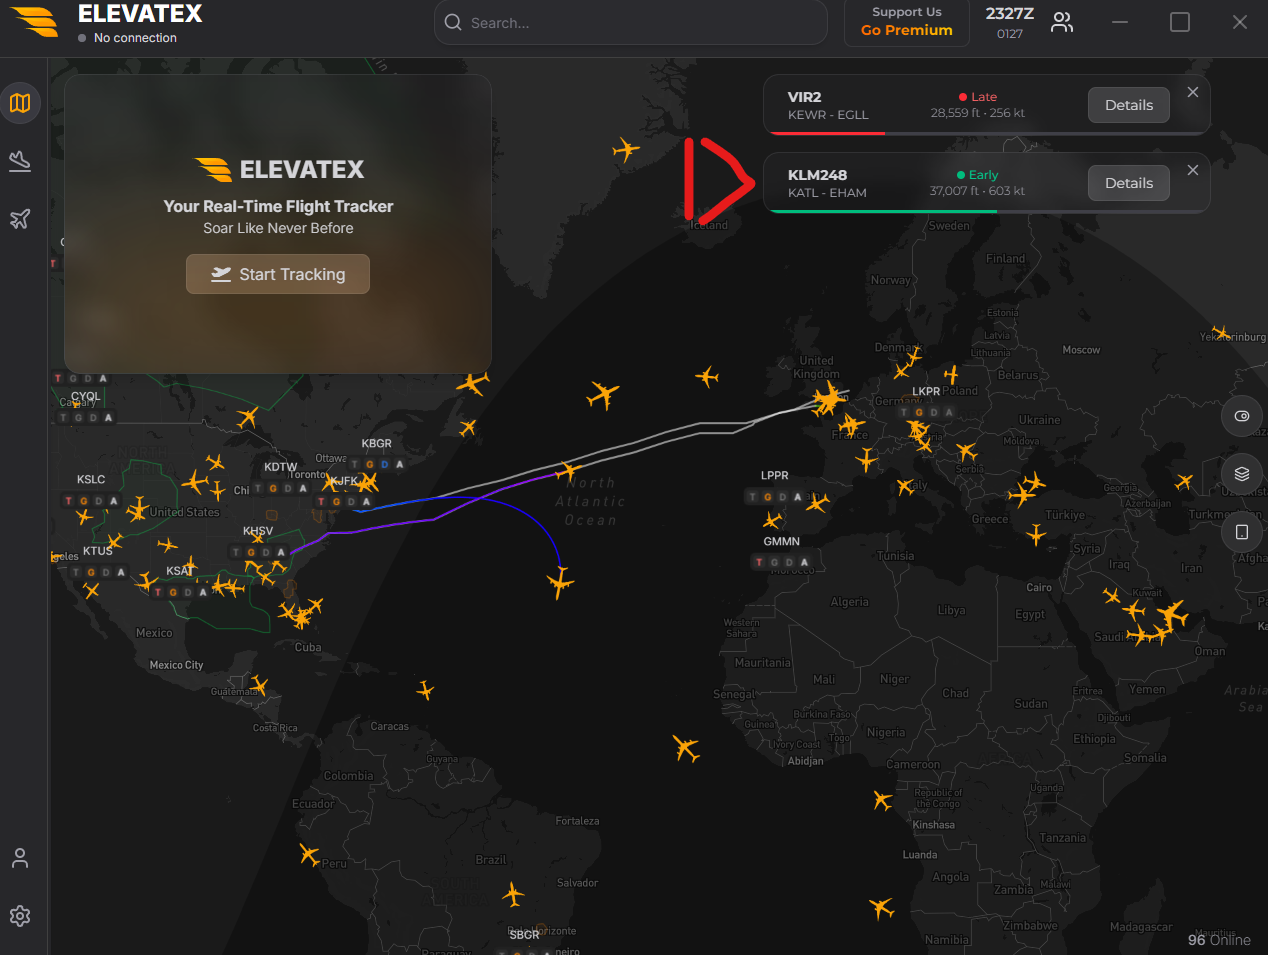Click Support Us Go Premium button

tap(907, 22)
